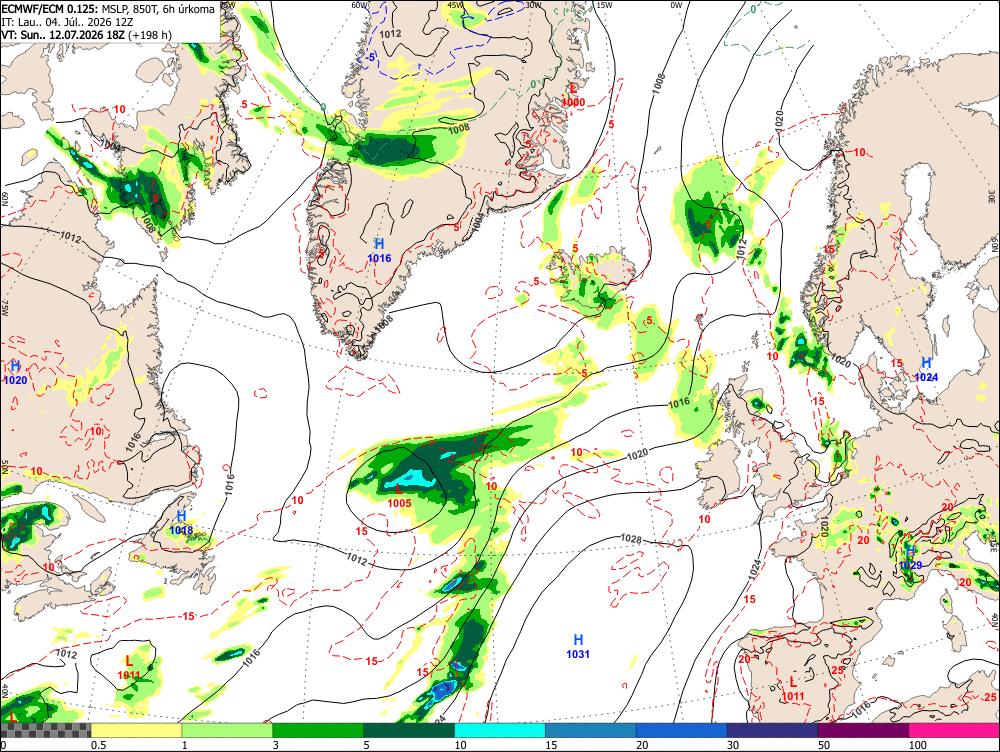Viewport: 1000px width, 752px height.
Task: Click the yellow 0.5–1 mm legend swatch
Action: point(136,730)
